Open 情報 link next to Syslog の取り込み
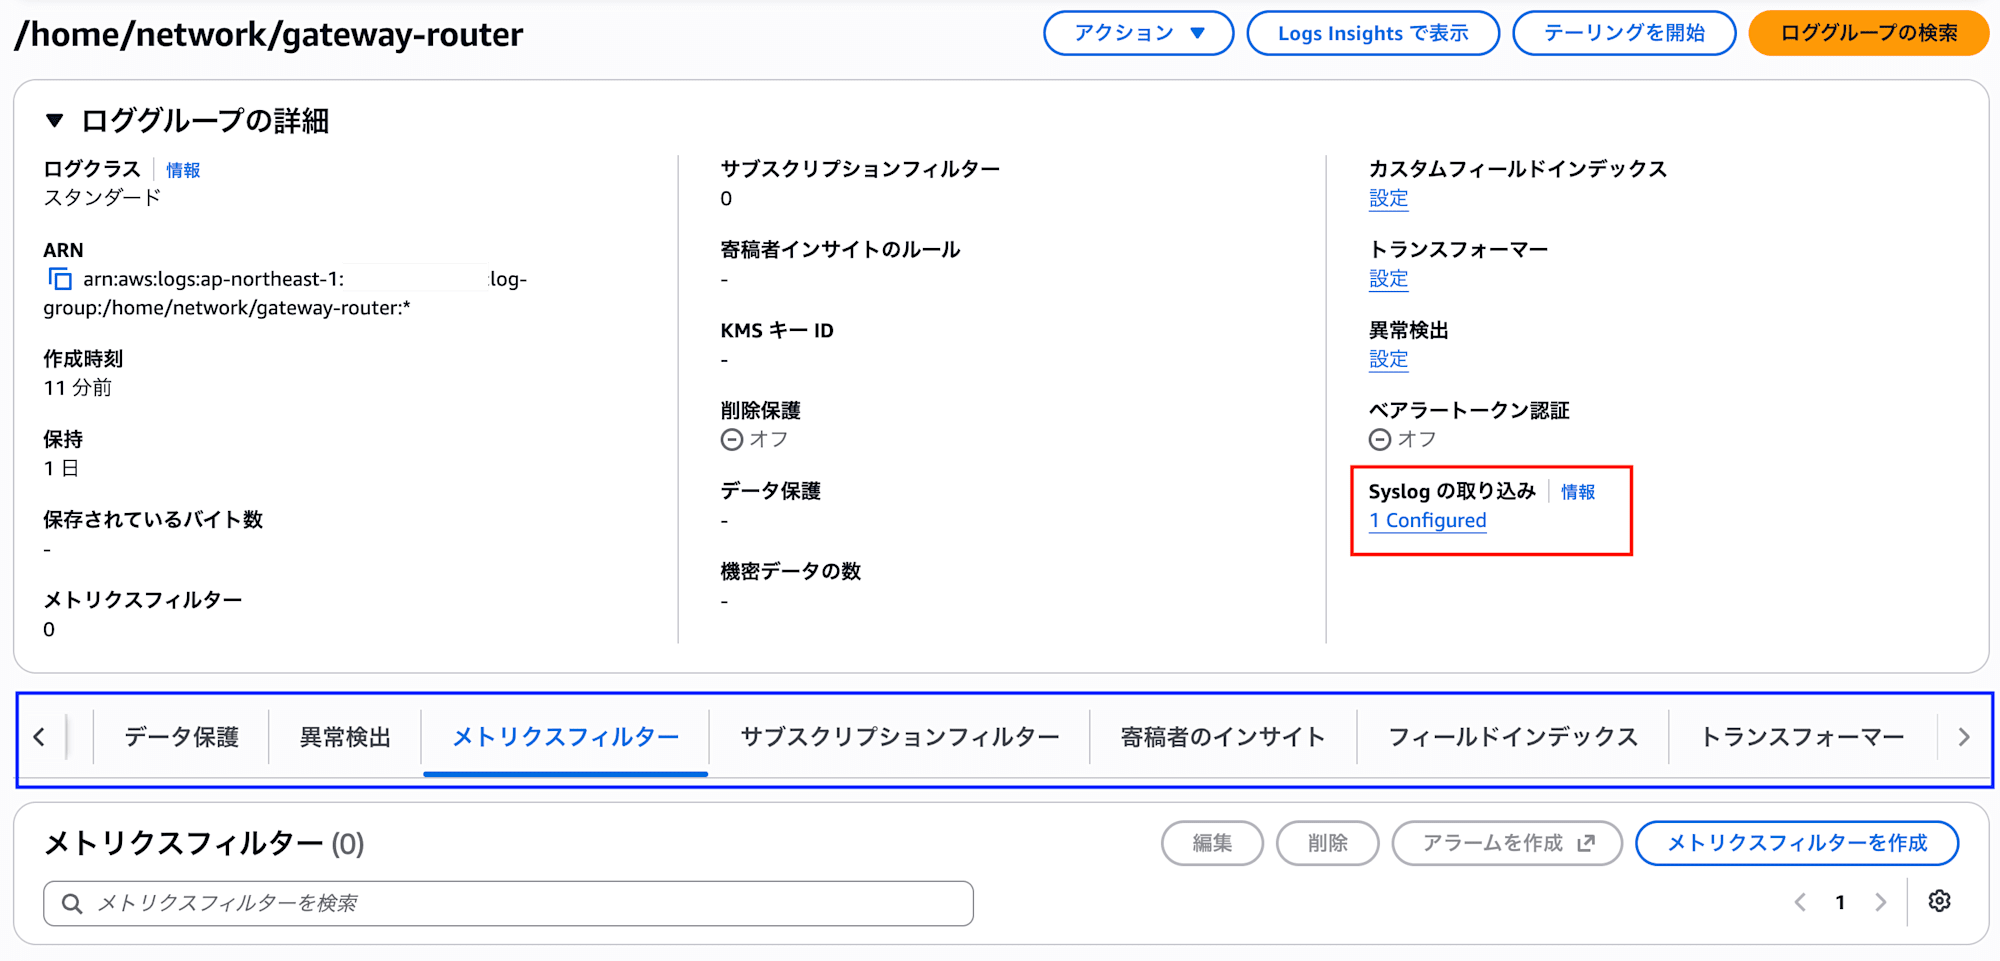Image resolution: width=2000 pixels, height=961 pixels. click(x=1578, y=492)
